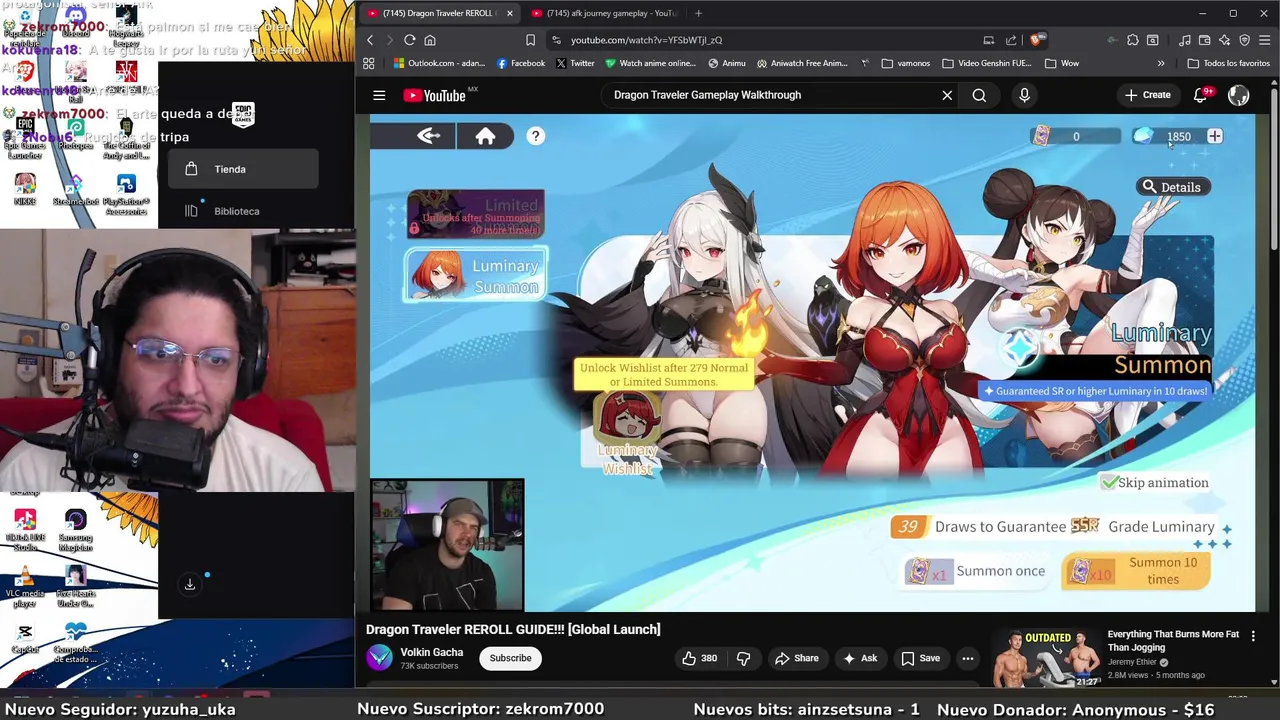1280x720 pixels.
Task: Go back in browser history
Action: pyautogui.click(x=369, y=40)
